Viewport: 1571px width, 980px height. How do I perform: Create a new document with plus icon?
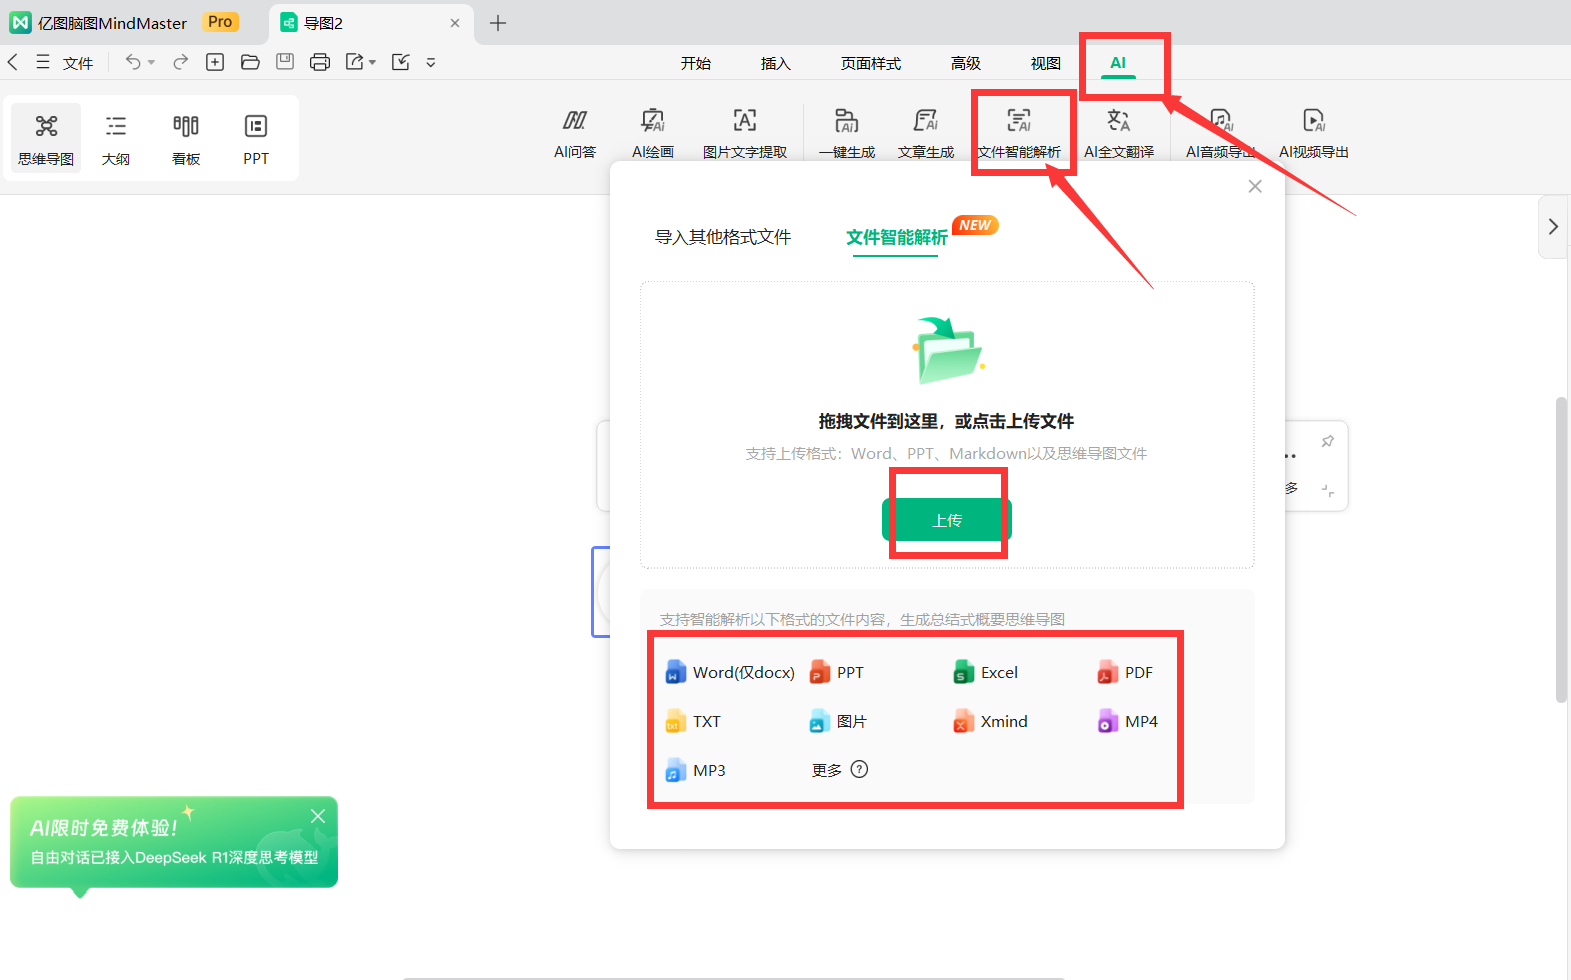[215, 62]
